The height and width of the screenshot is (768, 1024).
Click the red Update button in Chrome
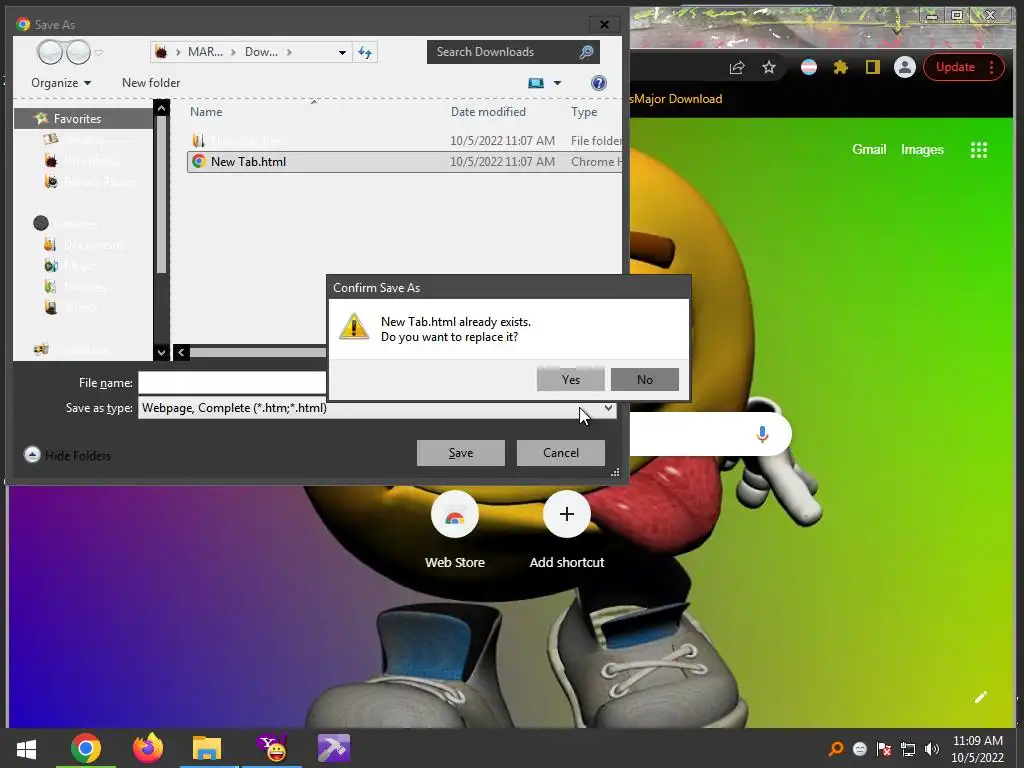pos(963,67)
